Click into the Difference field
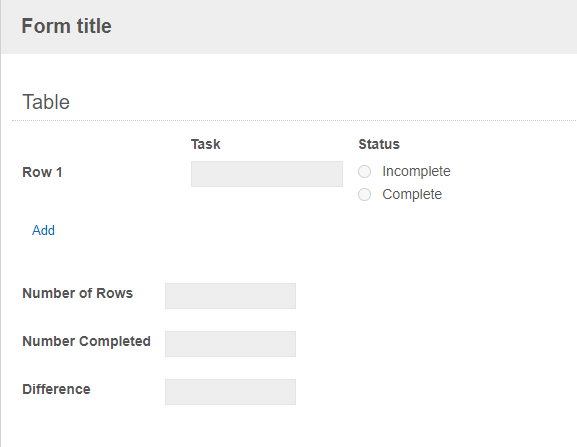Viewport: 577px width, 447px height. [x=230, y=392]
